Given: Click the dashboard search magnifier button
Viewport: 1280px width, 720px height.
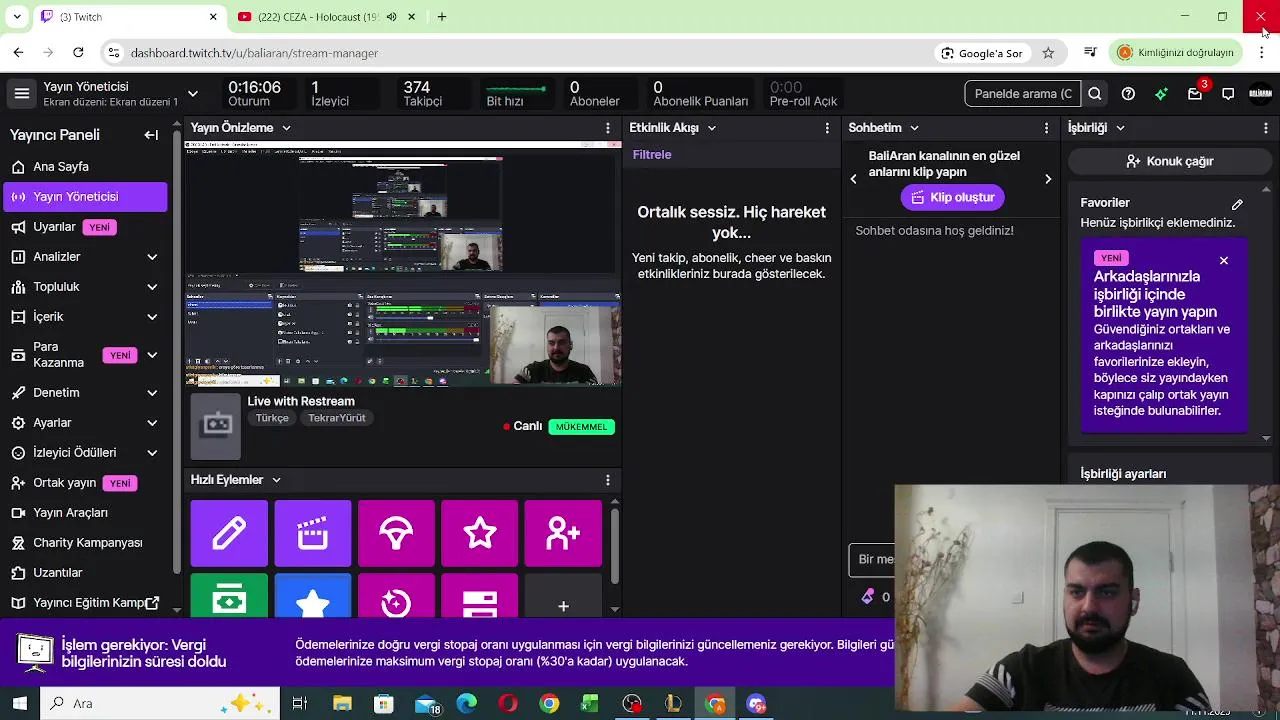Looking at the screenshot, I should (x=1095, y=94).
